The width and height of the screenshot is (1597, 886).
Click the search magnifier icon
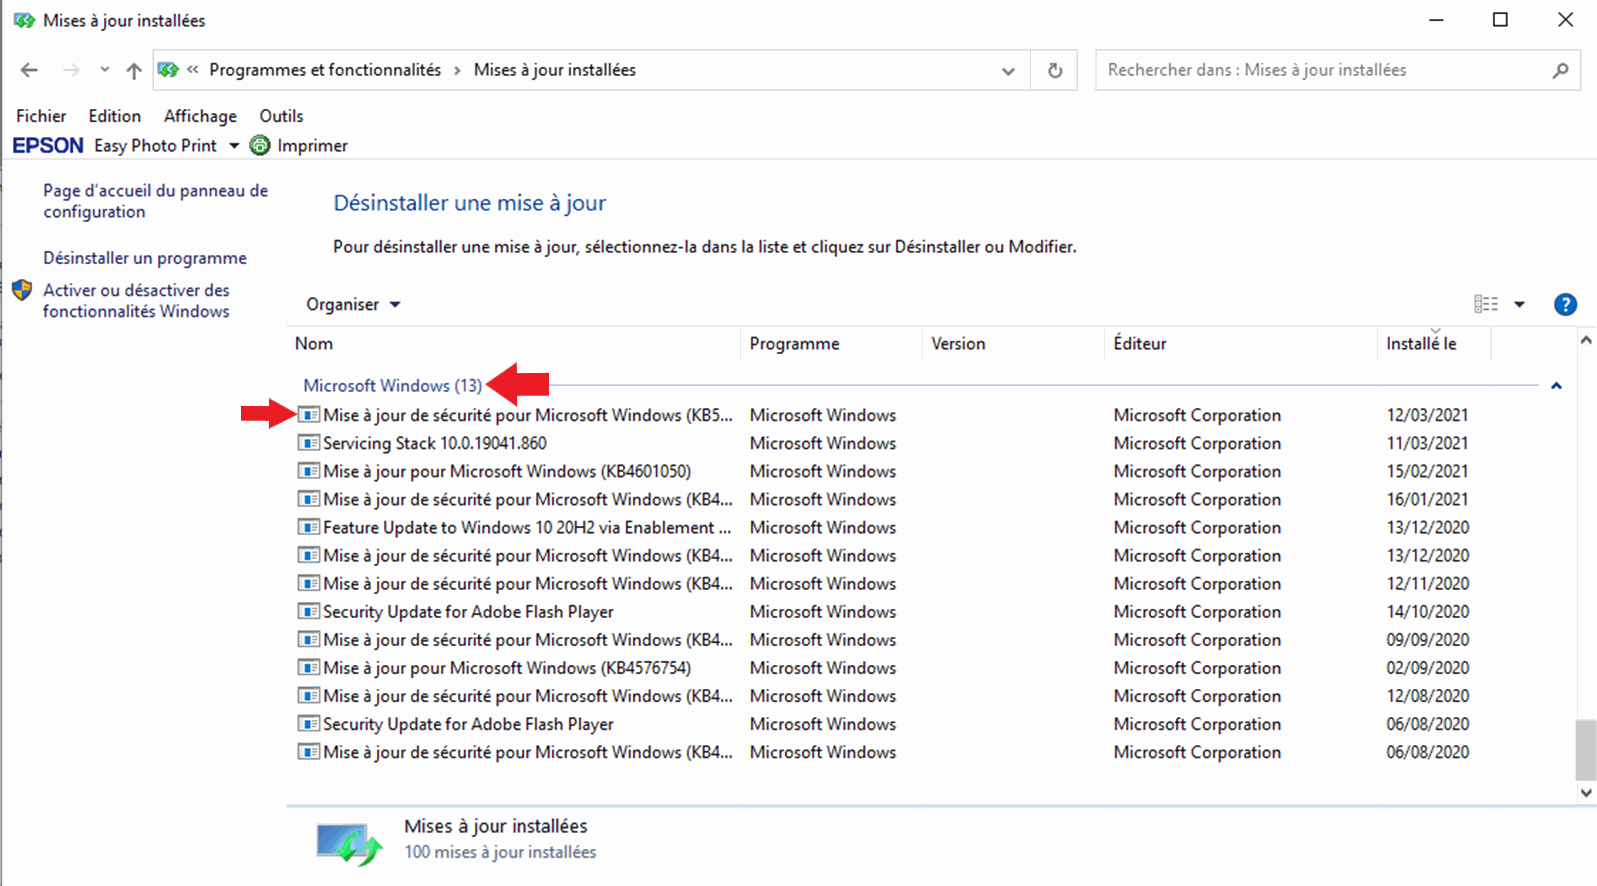1560,71
